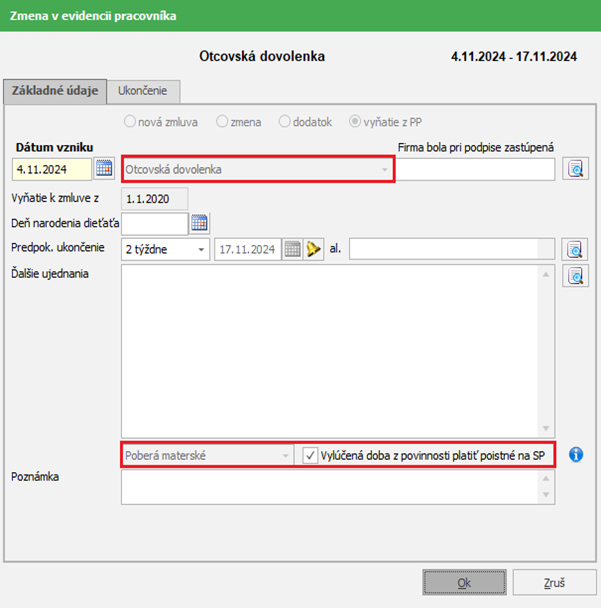This screenshot has height=608, width=601.
Task: Open calendar beside 17.11.2024 end date
Action: pos(292,249)
